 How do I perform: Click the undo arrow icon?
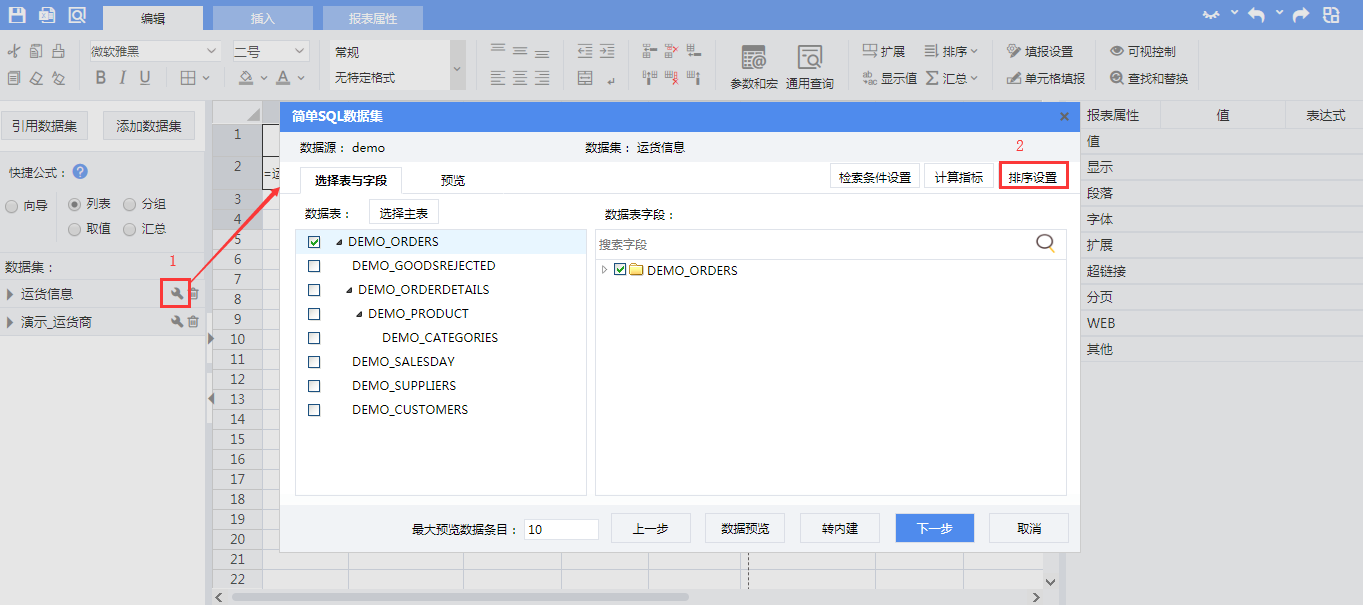1257,15
